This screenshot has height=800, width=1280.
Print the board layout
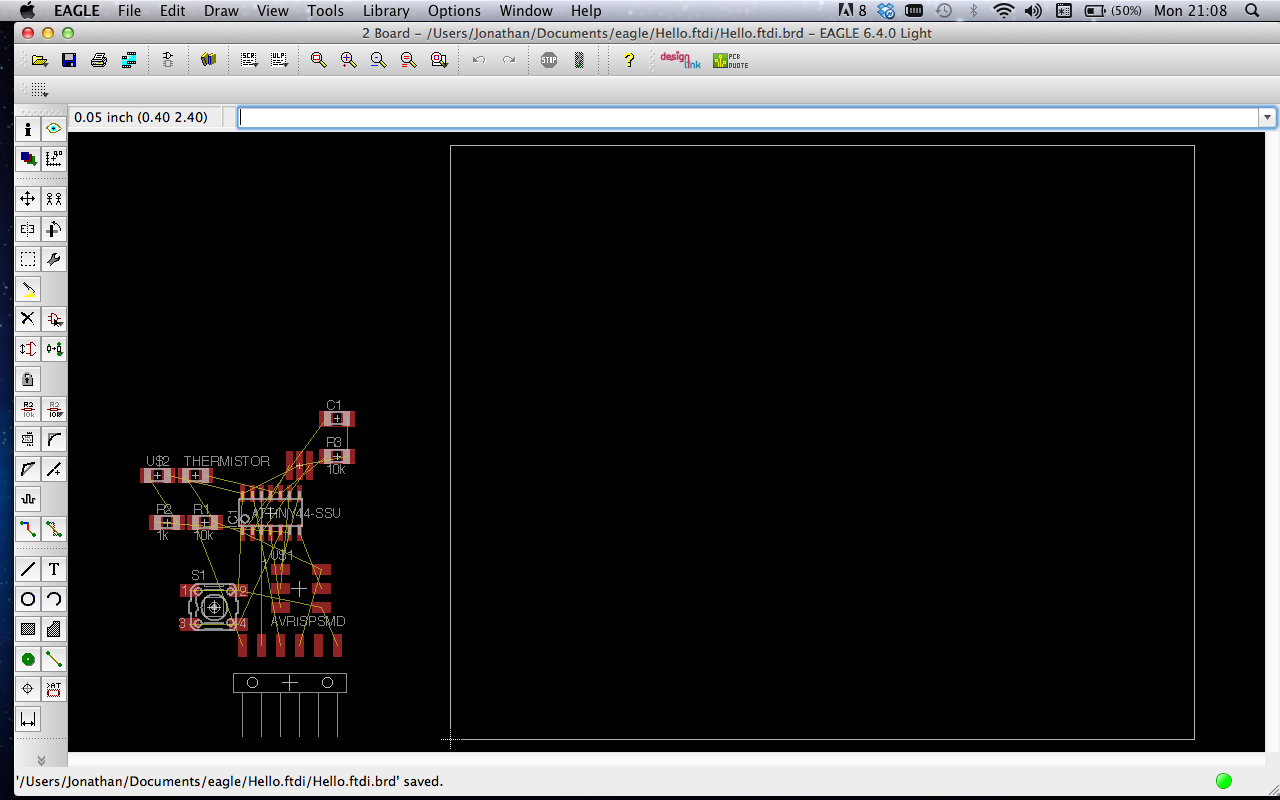[x=99, y=60]
